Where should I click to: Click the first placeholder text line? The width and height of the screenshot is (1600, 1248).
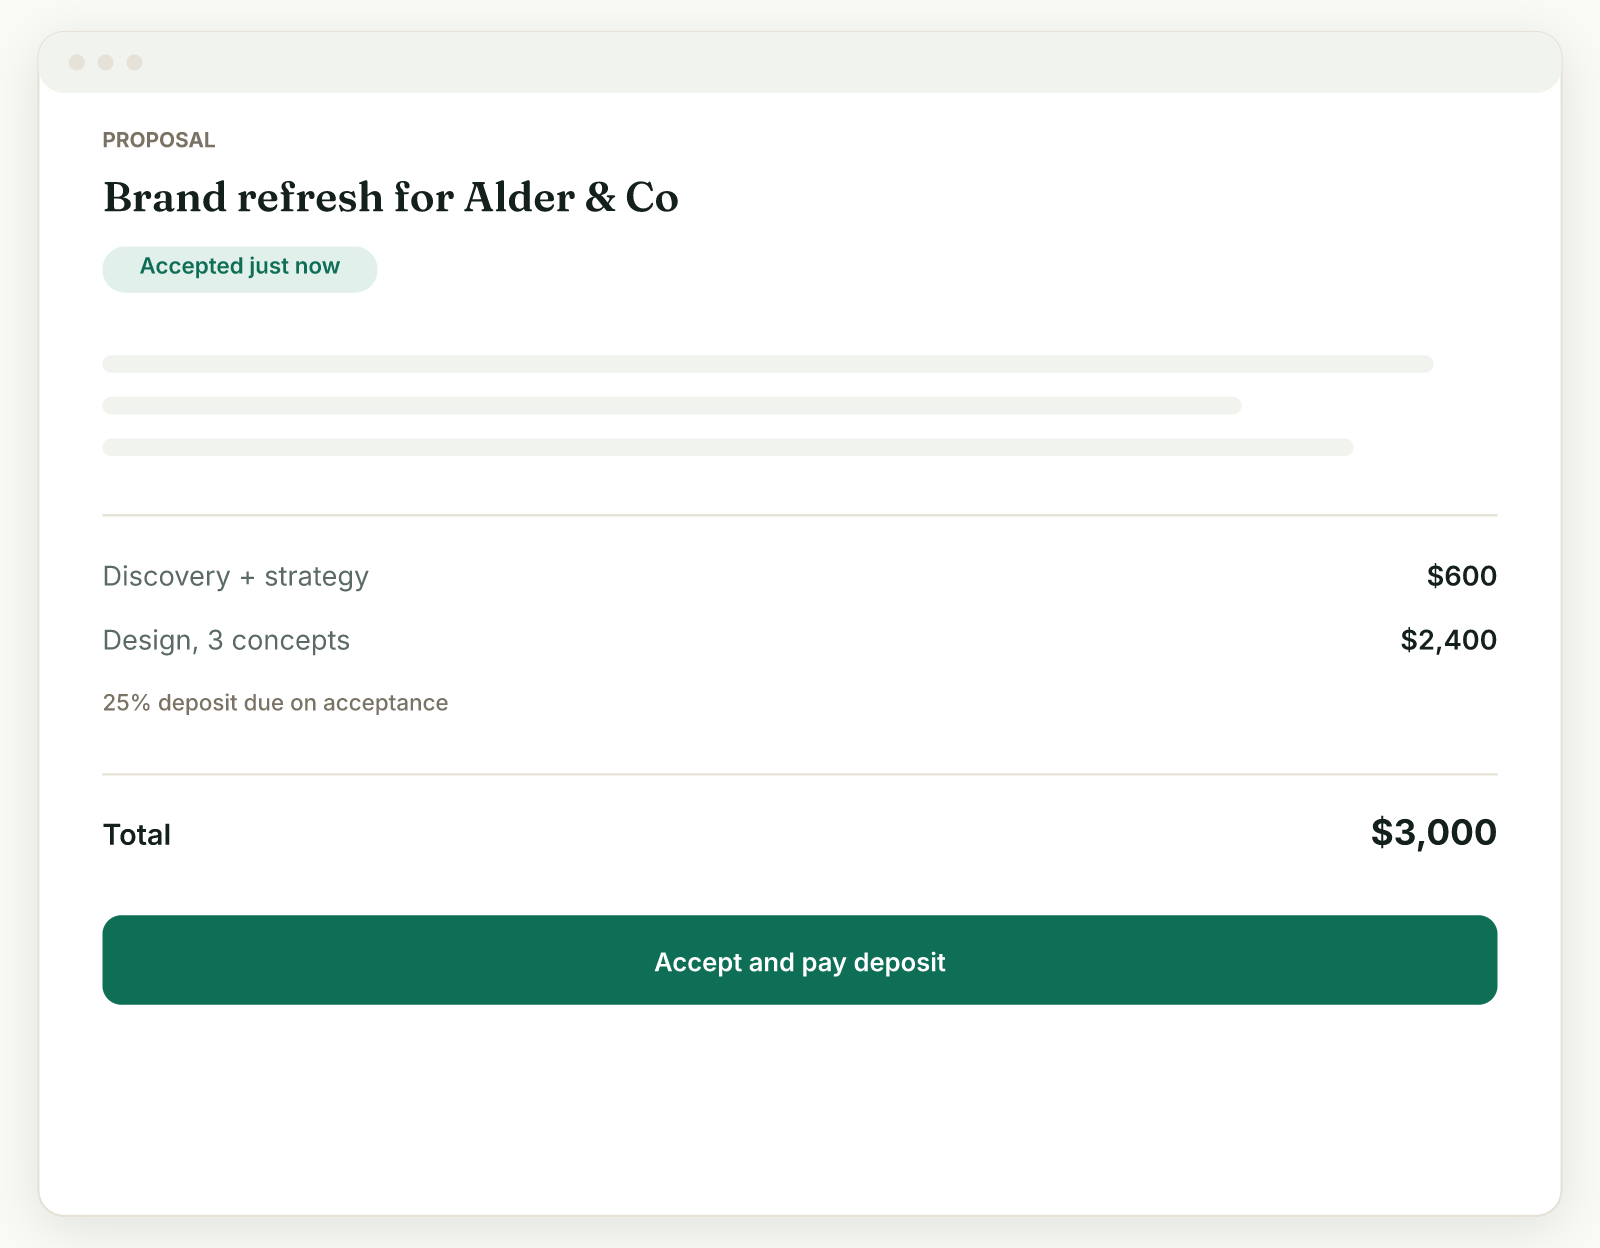[768, 364]
